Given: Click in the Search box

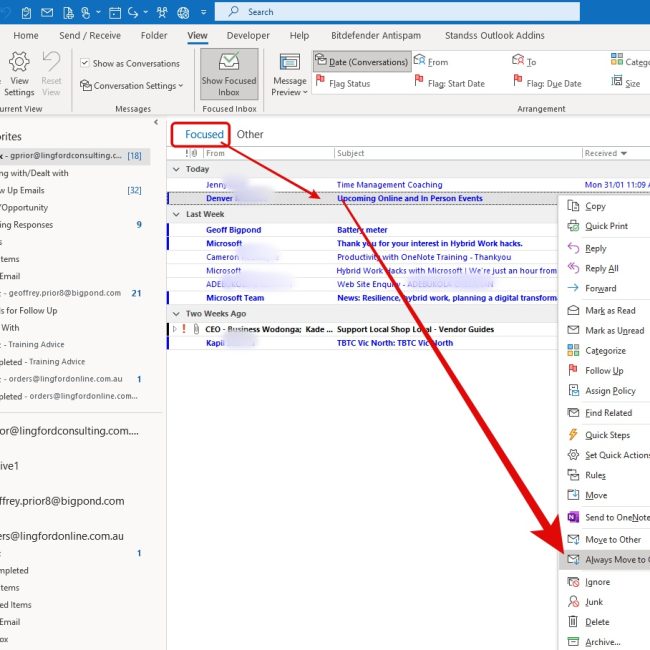Looking at the screenshot, I should [x=397, y=12].
